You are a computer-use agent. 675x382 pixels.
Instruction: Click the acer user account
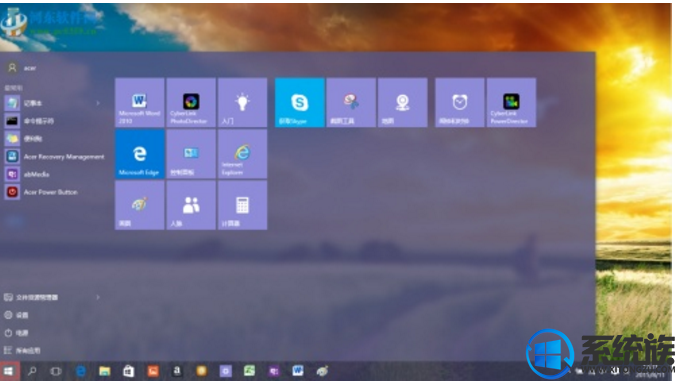(21, 68)
